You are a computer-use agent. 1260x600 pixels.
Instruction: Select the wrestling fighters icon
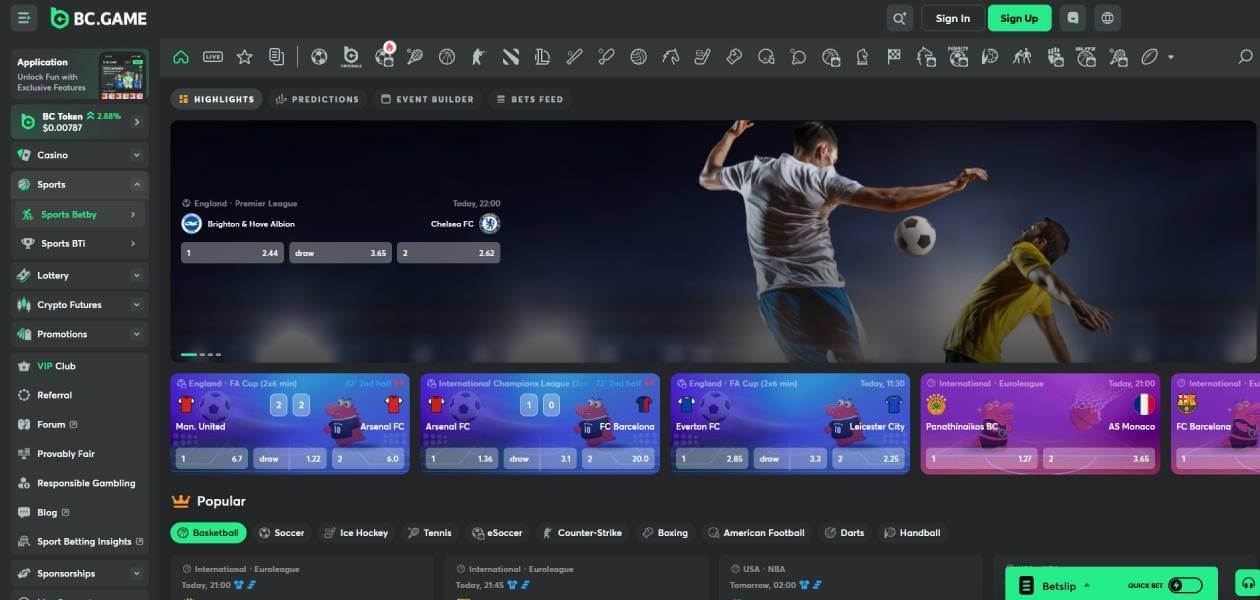tap(1022, 57)
